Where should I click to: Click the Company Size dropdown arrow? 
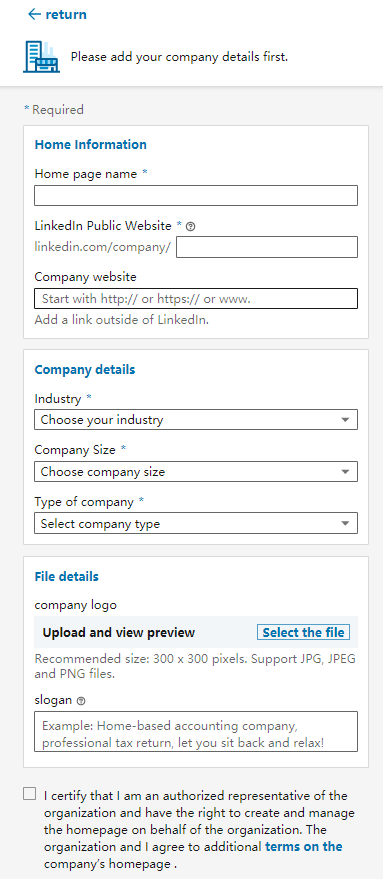coord(345,471)
